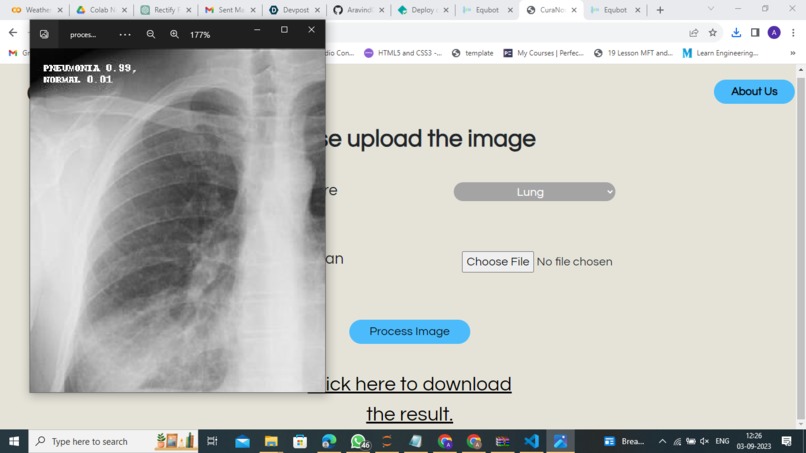
Task: Click the About Us button
Action: (754, 92)
